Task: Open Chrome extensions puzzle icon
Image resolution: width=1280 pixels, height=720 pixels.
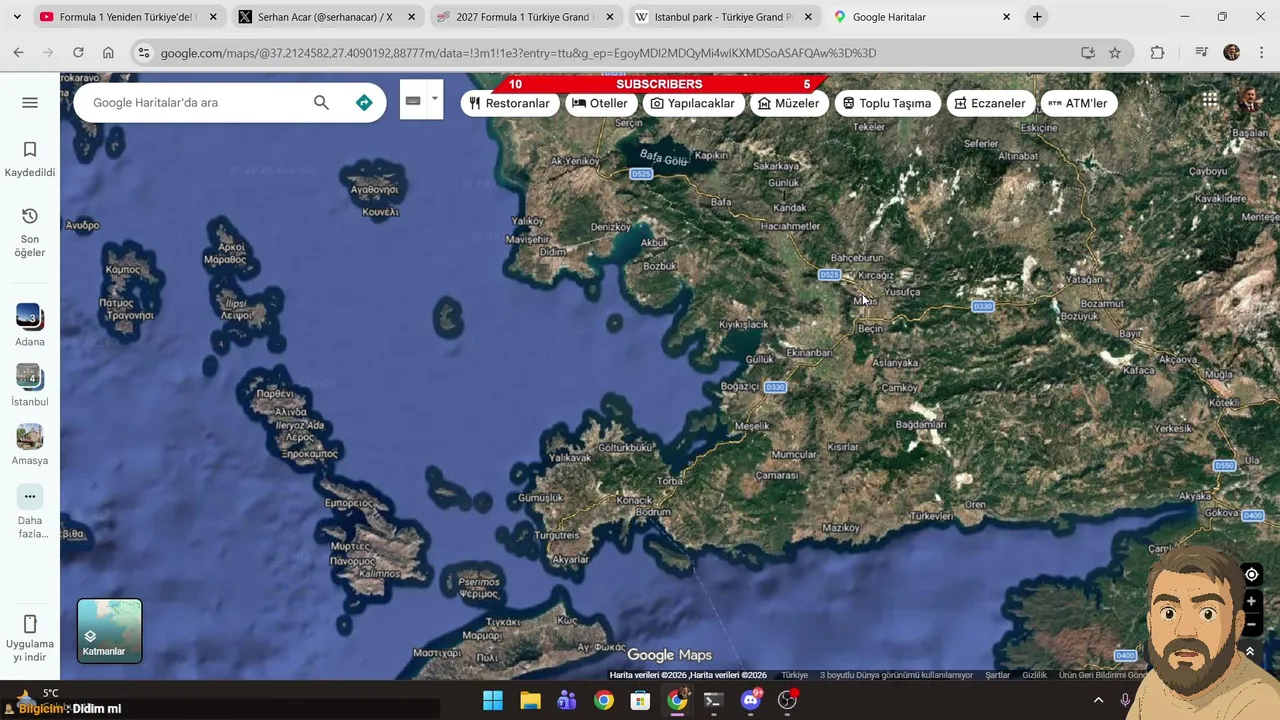Action: point(1157,53)
